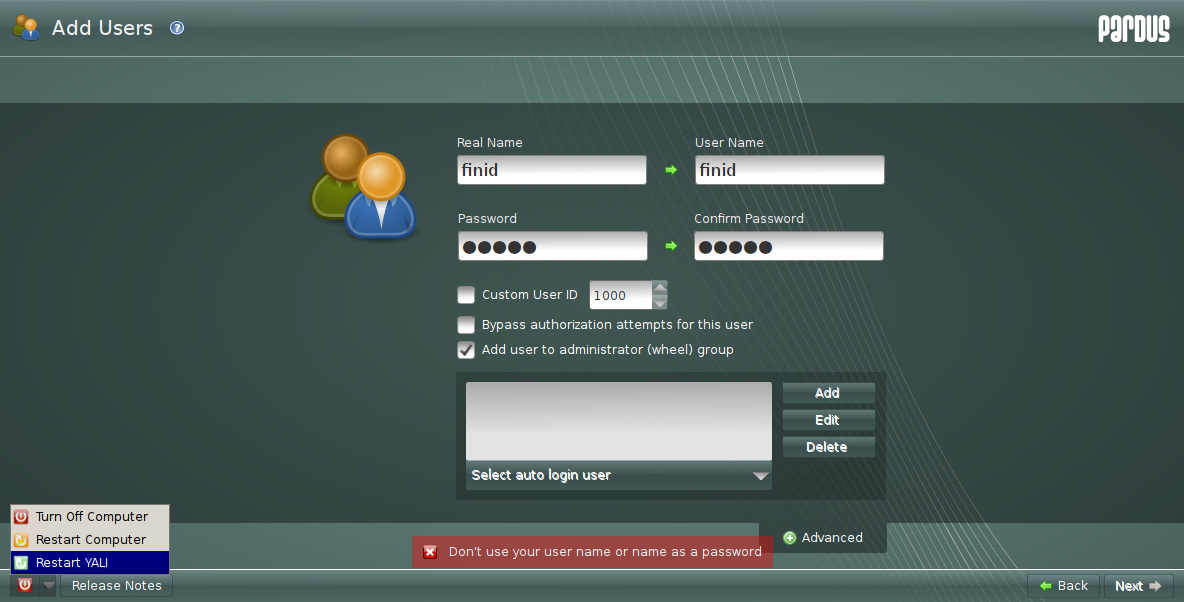Uncheck Add user to administrator wheel group
1184x602 pixels.
tap(466, 350)
